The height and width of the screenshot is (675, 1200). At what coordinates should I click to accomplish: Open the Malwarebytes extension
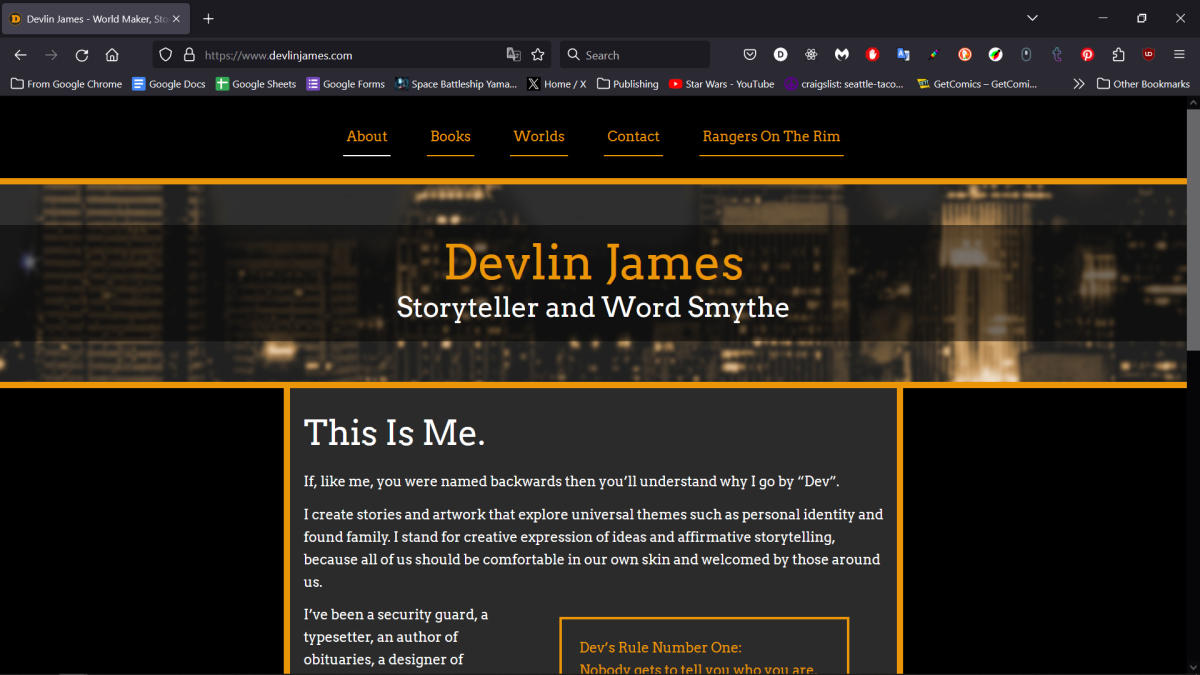click(842, 55)
